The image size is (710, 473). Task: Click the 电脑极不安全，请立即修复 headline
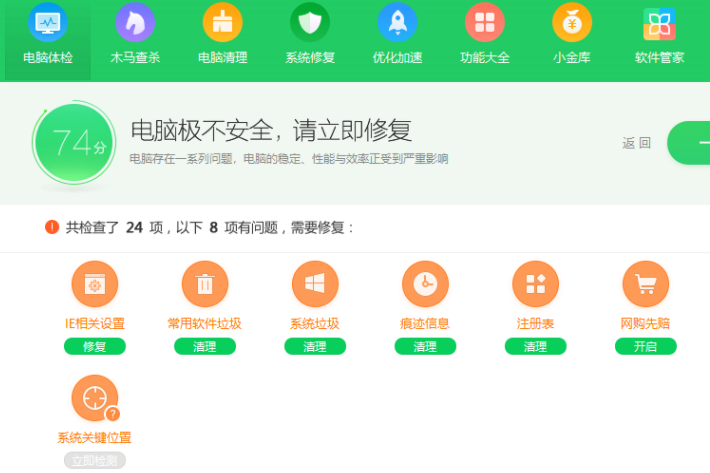point(271,130)
